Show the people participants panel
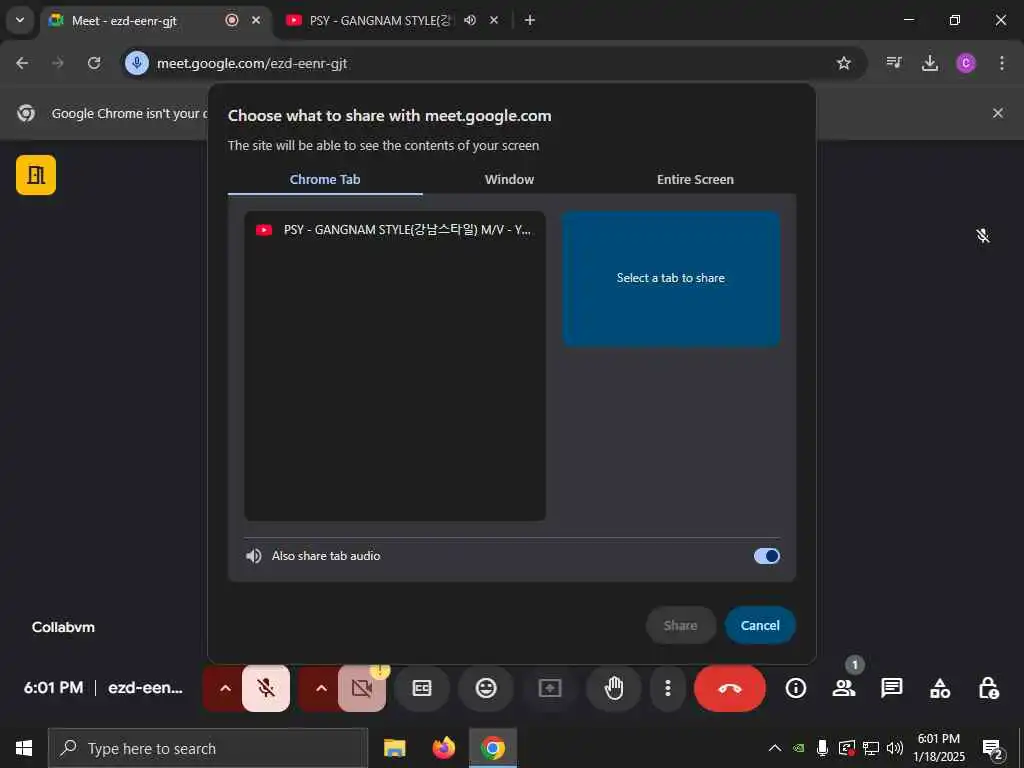The image size is (1024, 768). (x=844, y=688)
